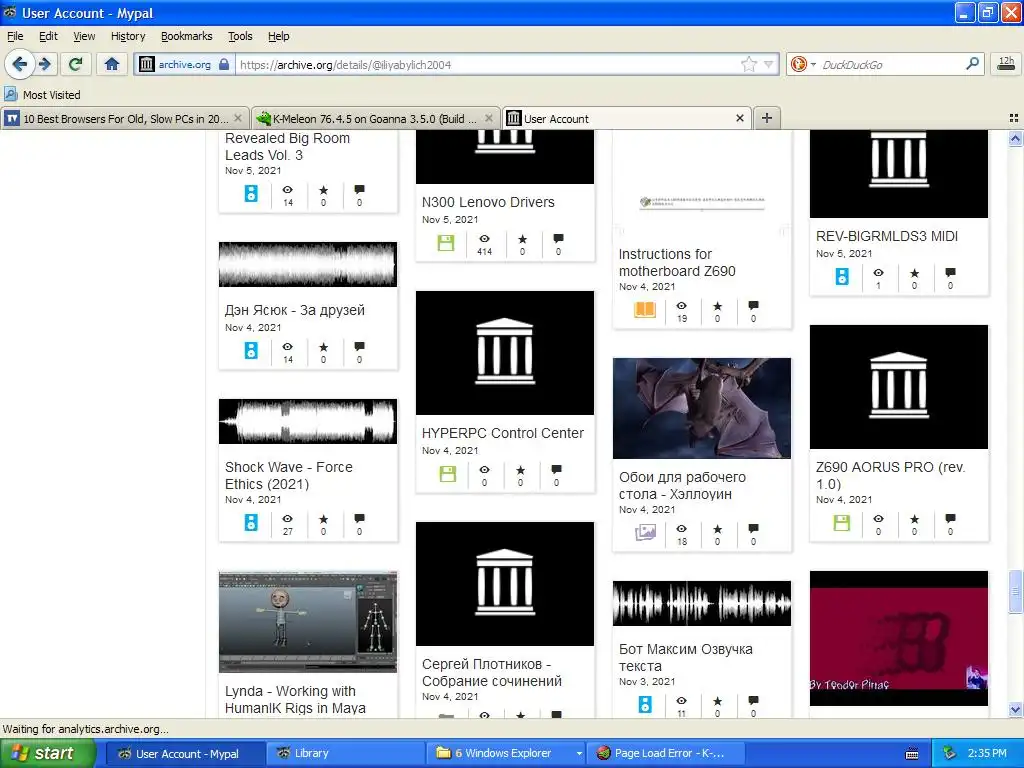The height and width of the screenshot is (768, 1024).
Task: Switch to Library window in taskbar
Action: click(x=345, y=753)
